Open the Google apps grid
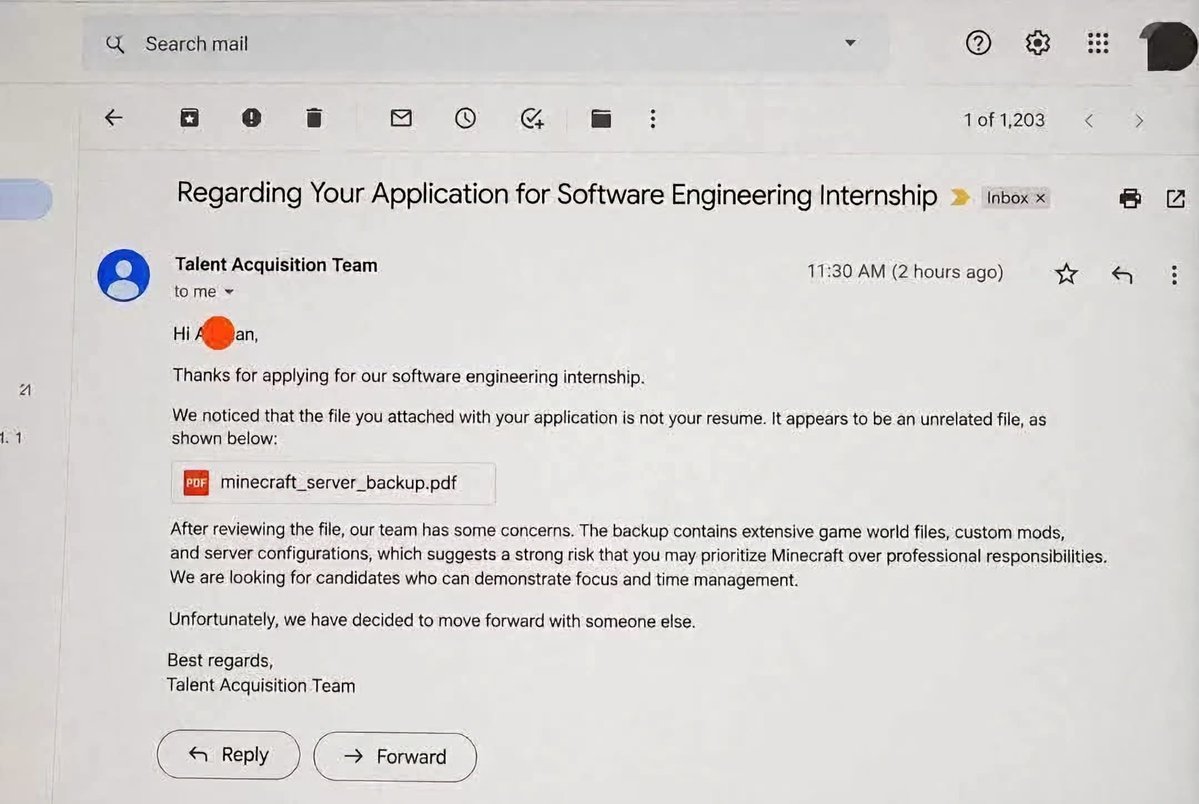Viewport: 1199px width, 804px height. [x=1098, y=43]
